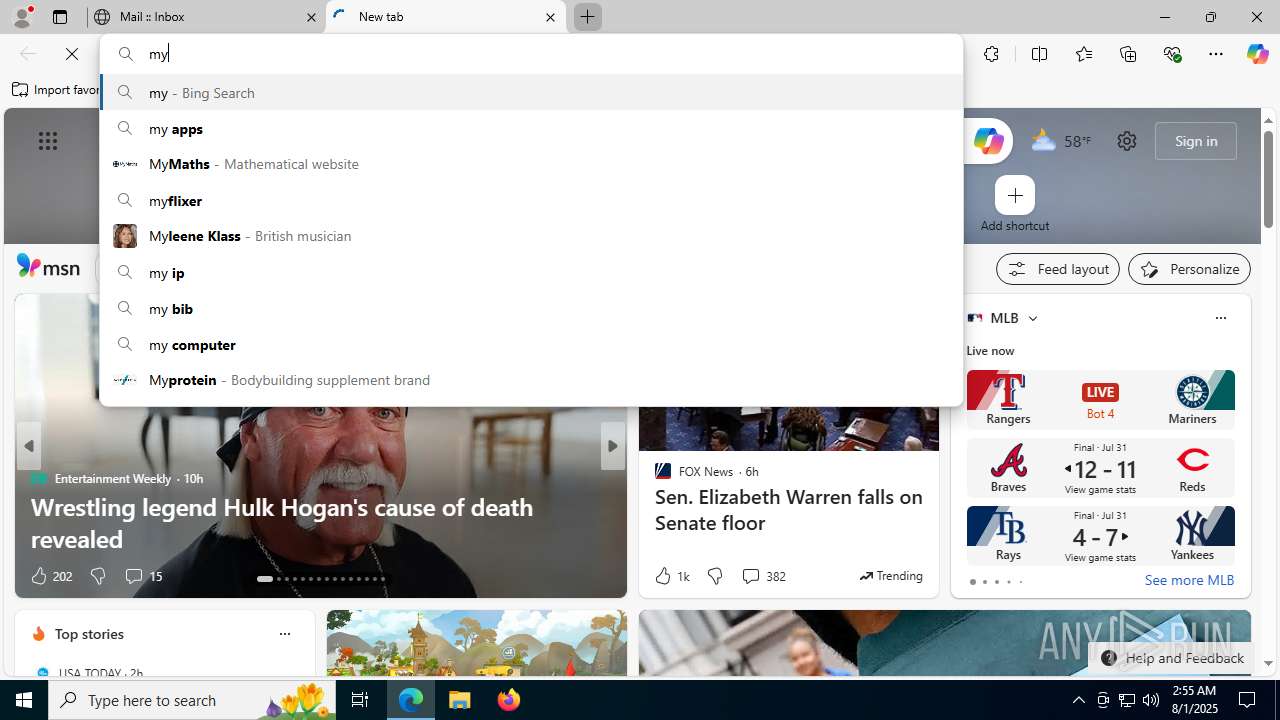Image resolution: width=1280 pixels, height=720 pixels.
Task: Go to next carousel slide arrow
Action: tap(612, 446)
